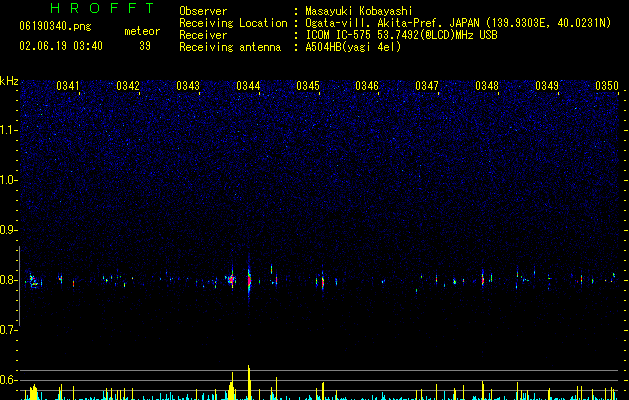Click the 0346 time marker
The width and height of the screenshot is (629, 400).
367,86
